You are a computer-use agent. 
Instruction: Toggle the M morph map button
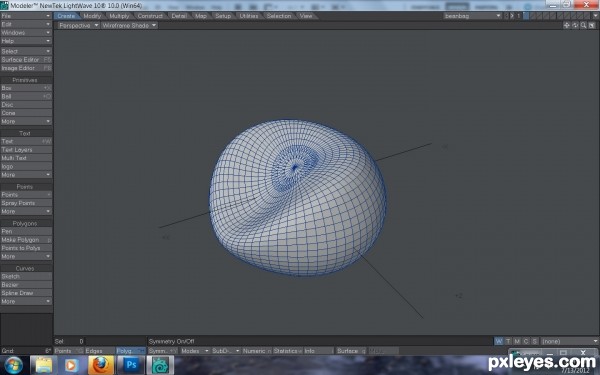tap(517, 341)
